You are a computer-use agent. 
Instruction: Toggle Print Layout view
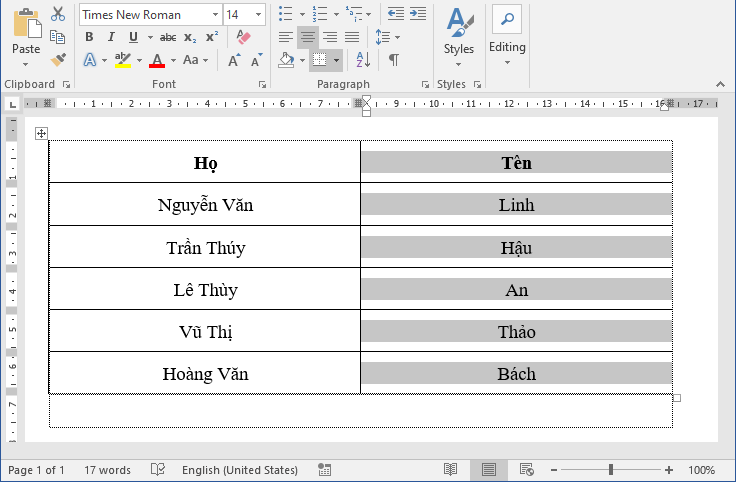click(x=489, y=469)
